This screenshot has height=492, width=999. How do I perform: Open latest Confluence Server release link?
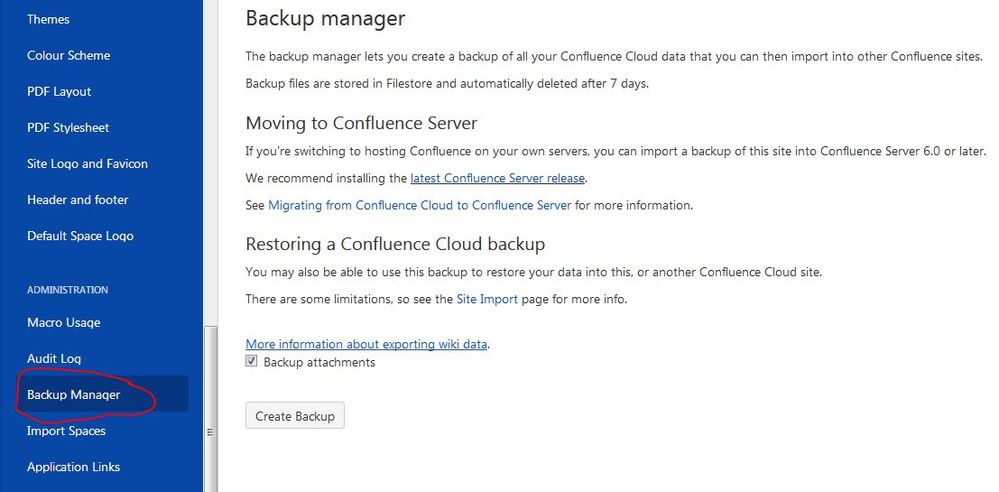coord(497,178)
